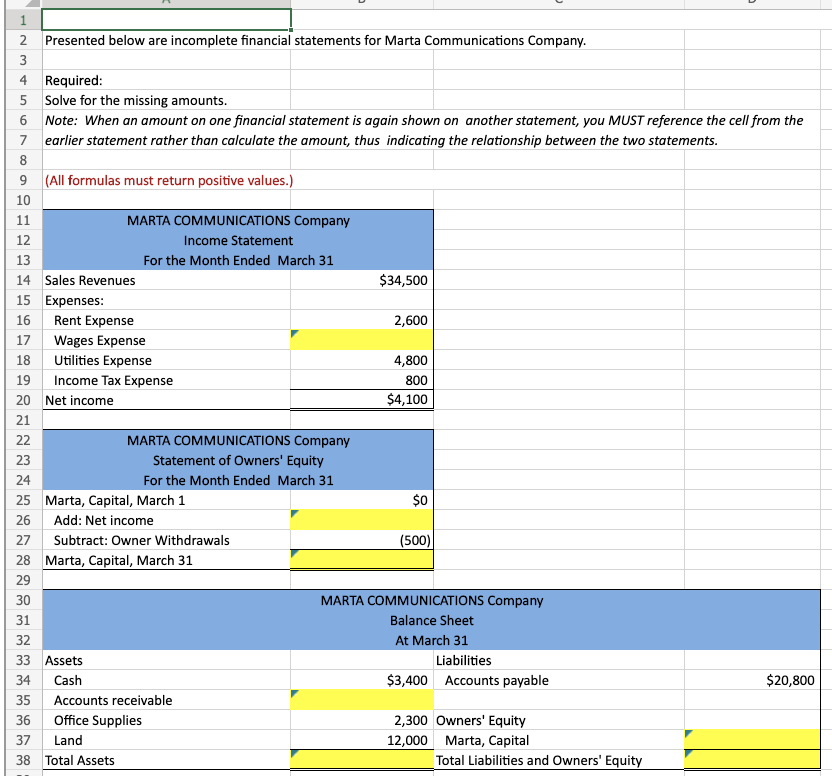Select the 'Net income' label in row 20
The width and height of the screenshot is (832, 776).
pyautogui.click(x=79, y=400)
